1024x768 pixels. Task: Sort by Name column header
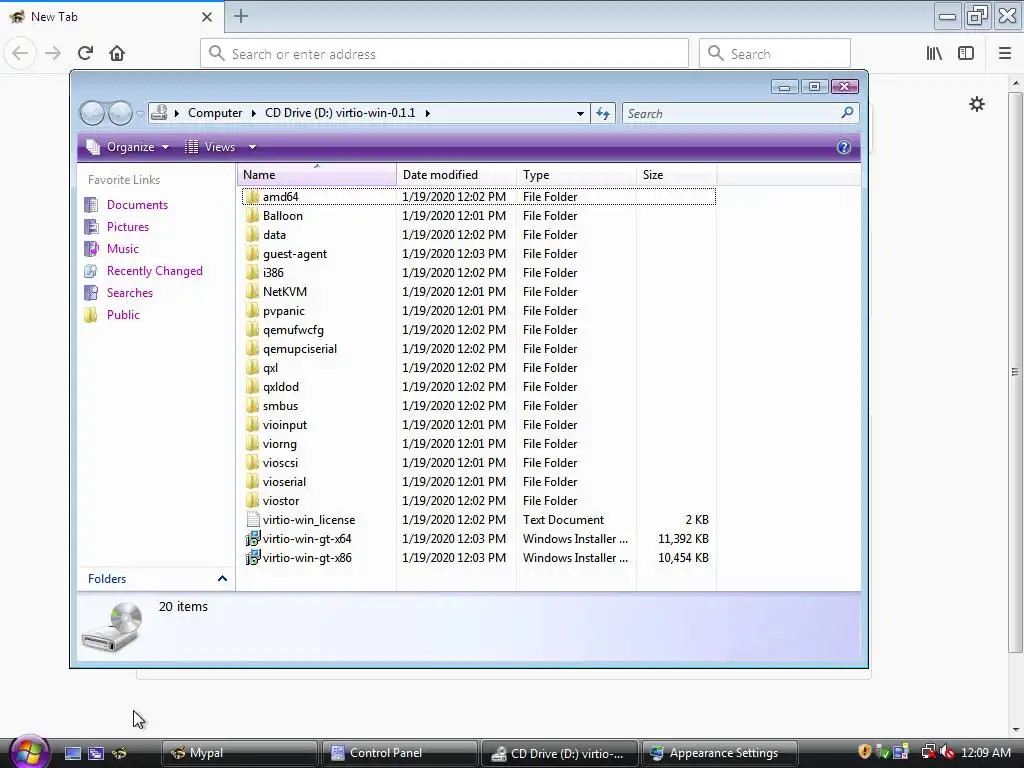(x=317, y=174)
